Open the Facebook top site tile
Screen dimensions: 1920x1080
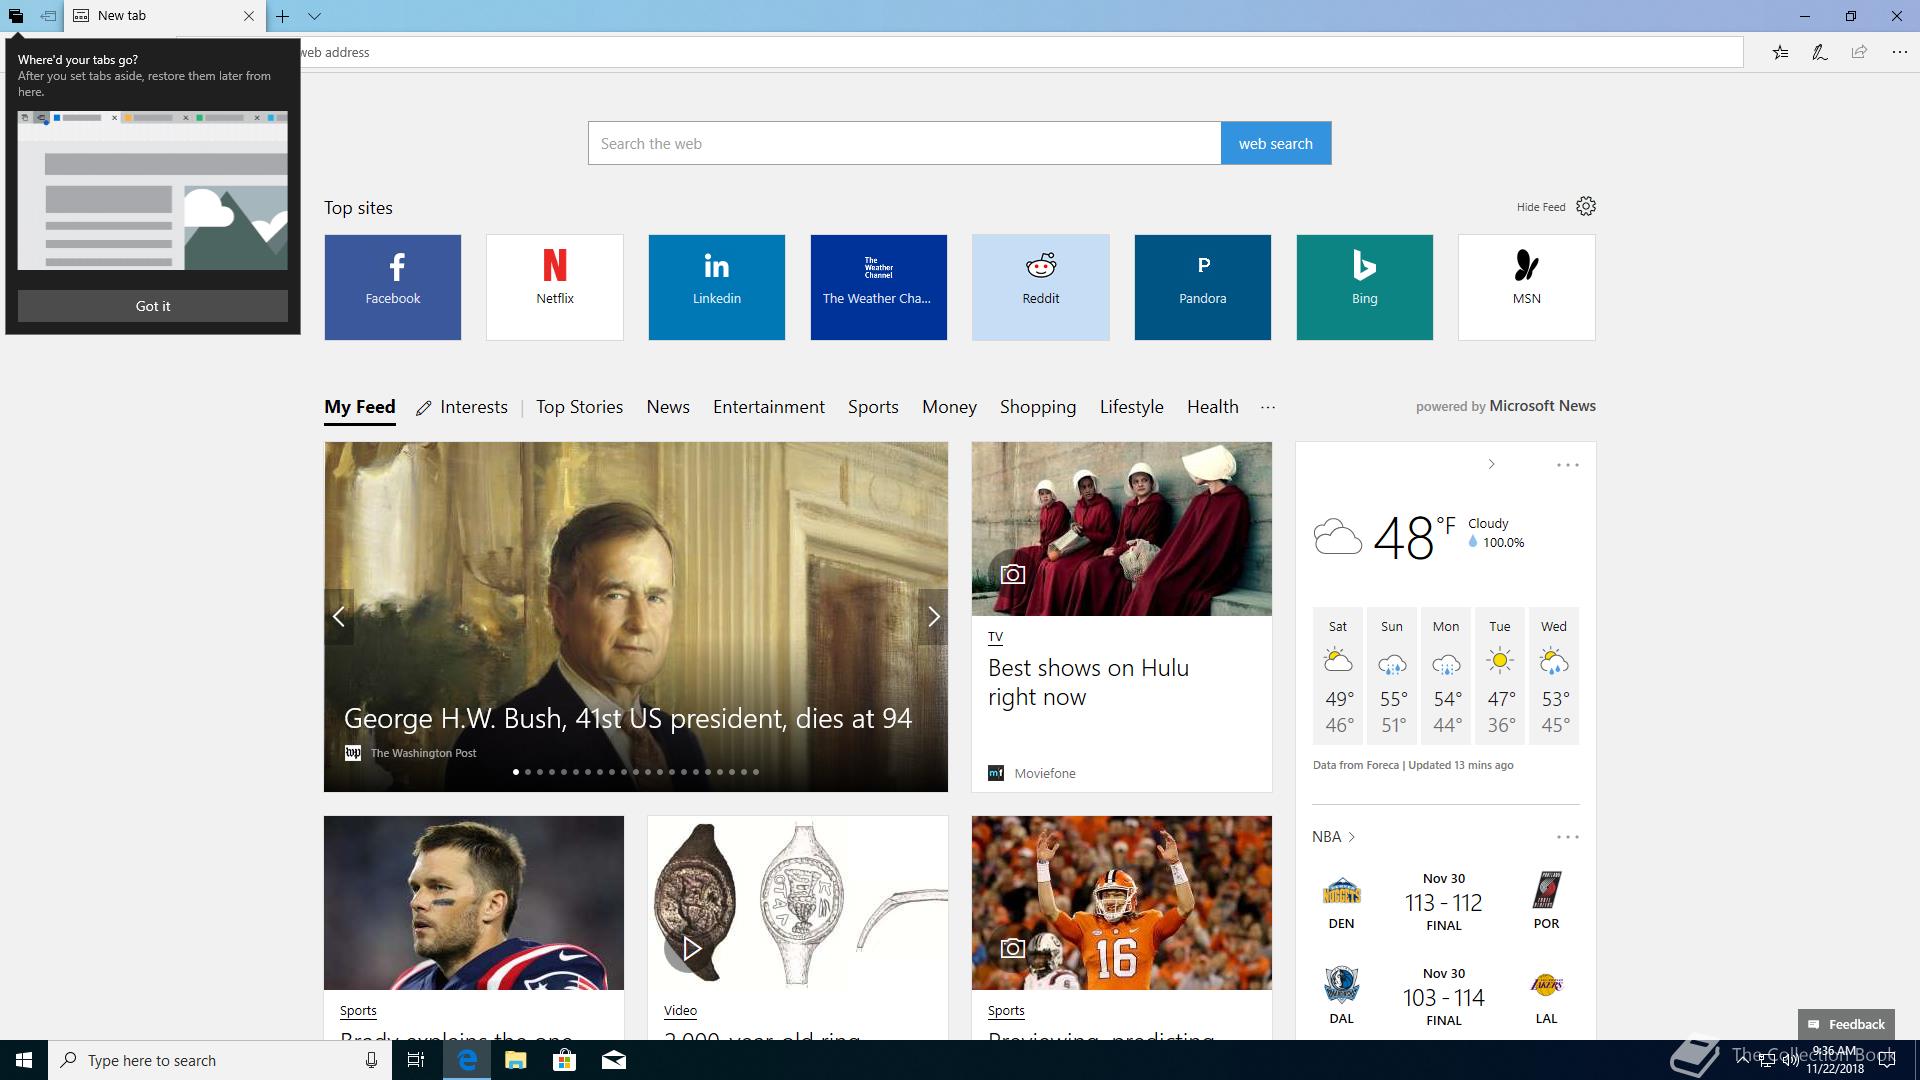tap(393, 287)
